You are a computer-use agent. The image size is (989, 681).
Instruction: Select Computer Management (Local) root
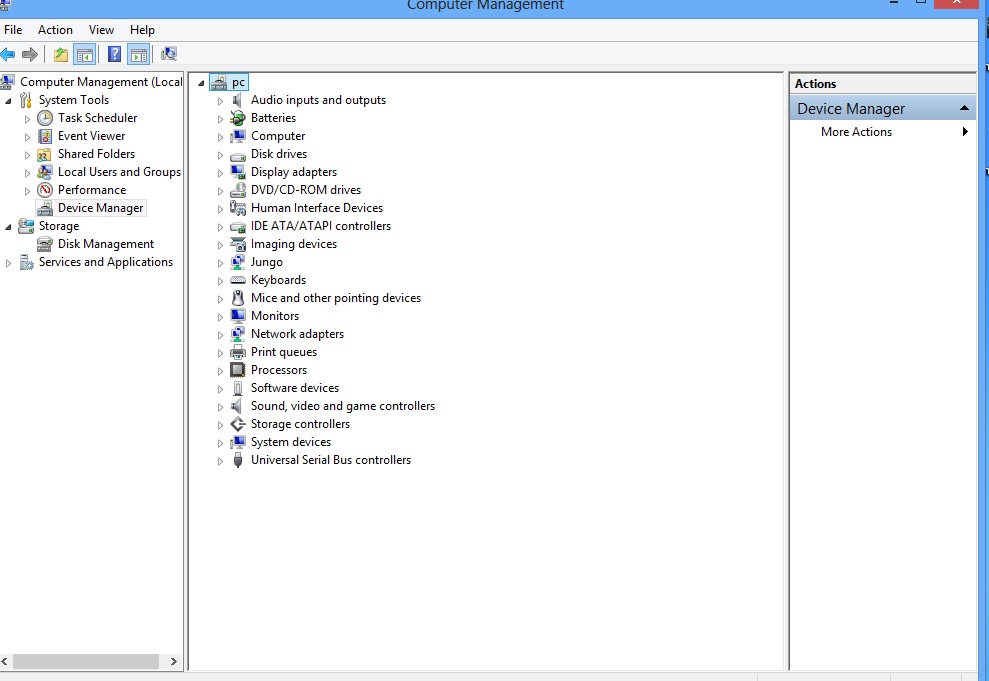(x=101, y=82)
